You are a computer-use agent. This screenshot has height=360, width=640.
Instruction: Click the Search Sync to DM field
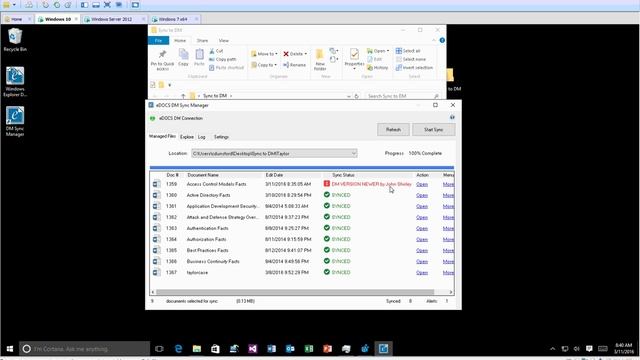click(x=403, y=96)
